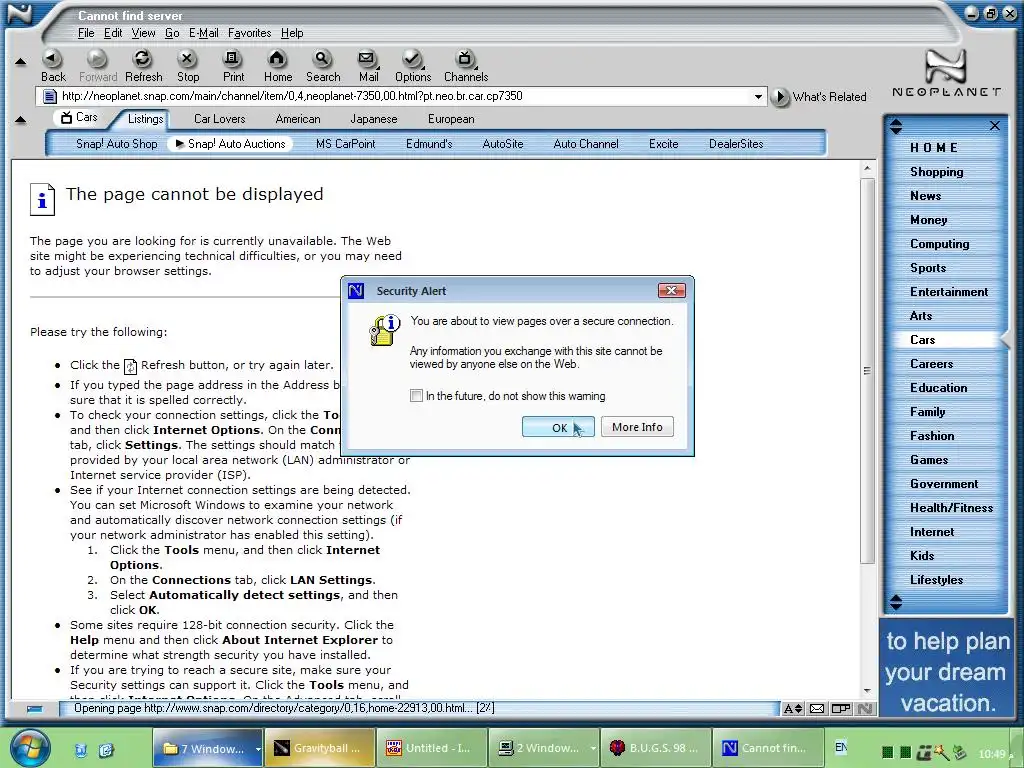Open the E-Mail menu

tap(203, 33)
